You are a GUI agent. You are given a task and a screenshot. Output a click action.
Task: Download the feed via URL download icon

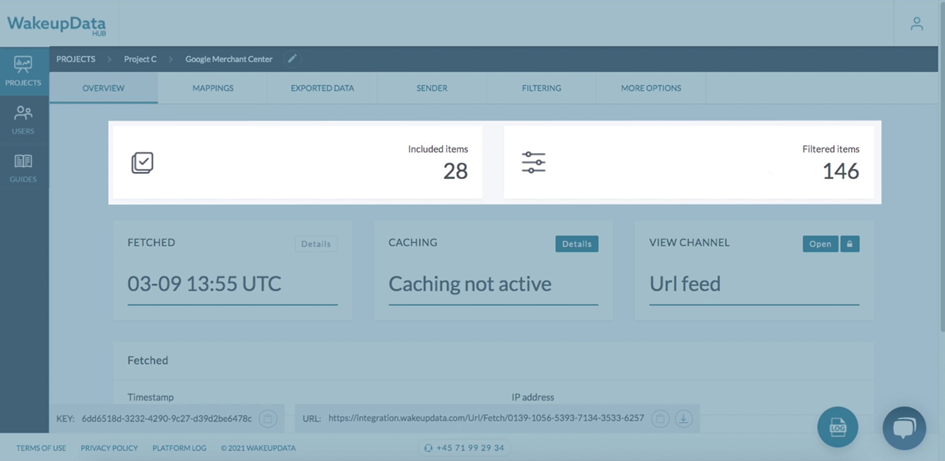click(683, 418)
